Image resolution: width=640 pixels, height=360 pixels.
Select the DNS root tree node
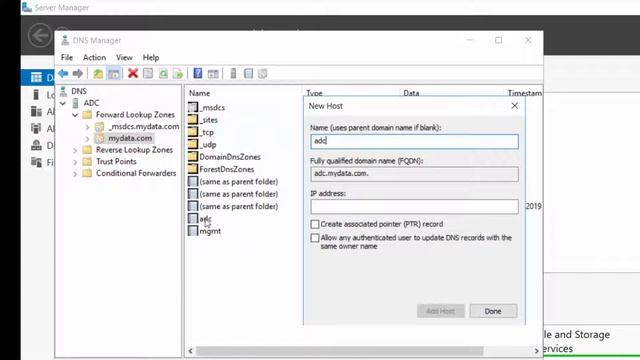coord(79,91)
